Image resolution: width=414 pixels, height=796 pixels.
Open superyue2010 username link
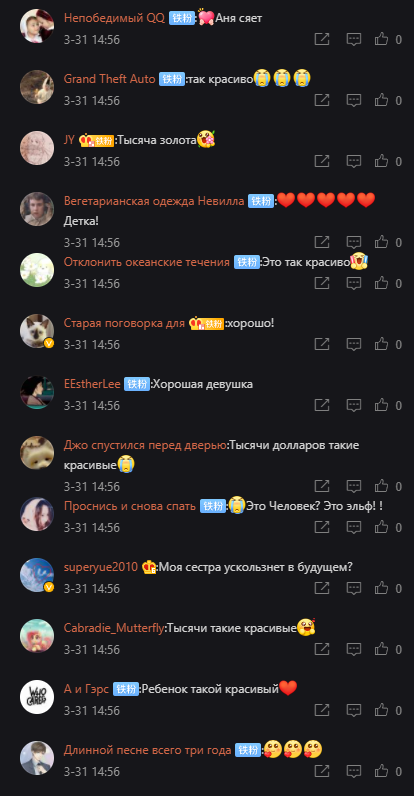101,567
